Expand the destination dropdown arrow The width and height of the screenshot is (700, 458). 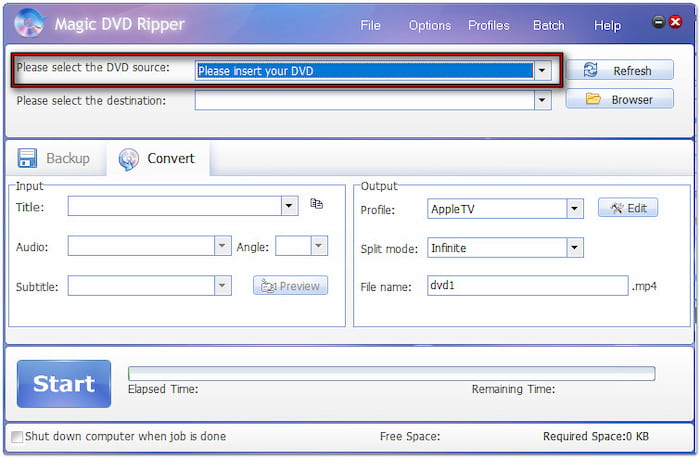click(x=542, y=100)
